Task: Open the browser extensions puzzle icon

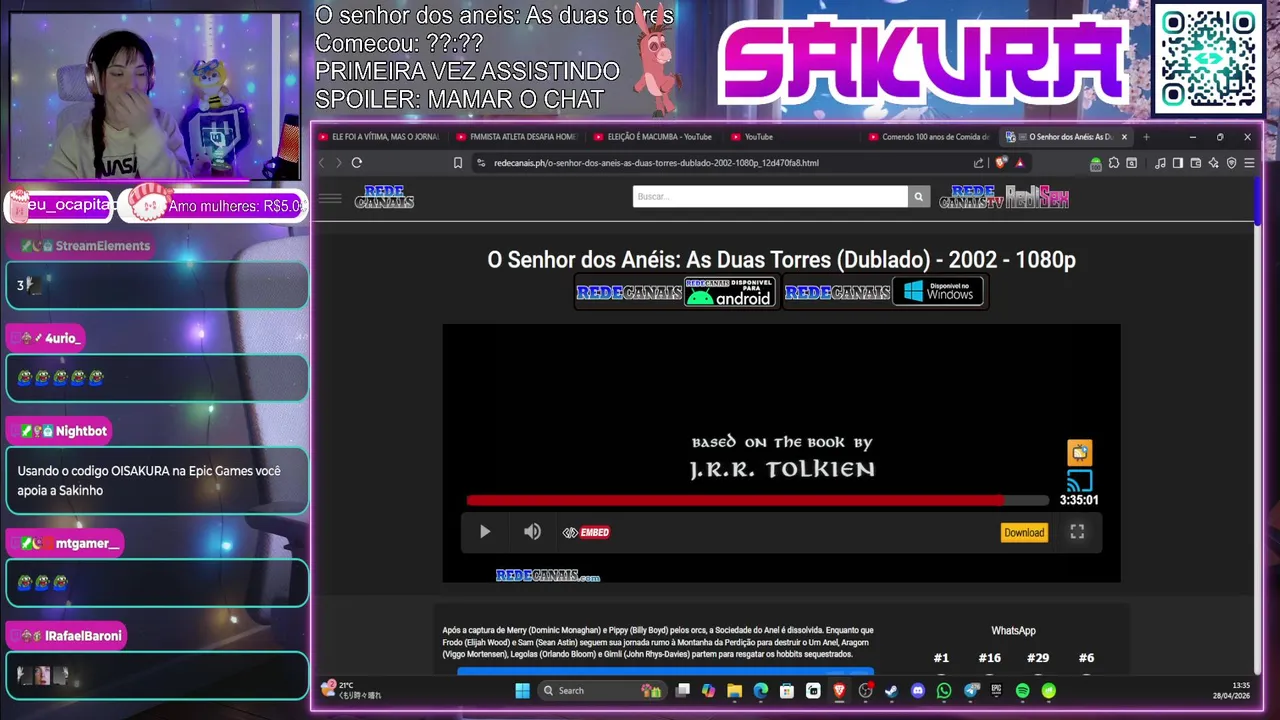Action: pyautogui.click(x=1114, y=163)
